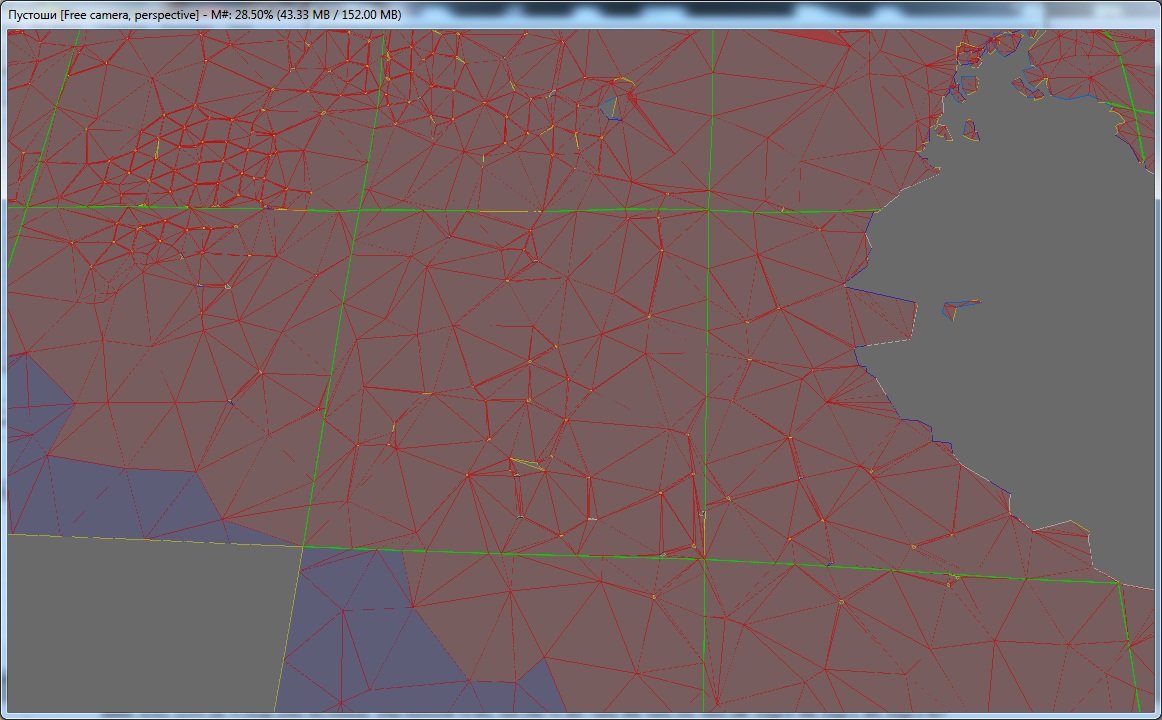The height and width of the screenshot is (720, 1162).
Task: Click the green and yellow line junction at lower left
Action: pyautogui.click(x=301, y=547)
